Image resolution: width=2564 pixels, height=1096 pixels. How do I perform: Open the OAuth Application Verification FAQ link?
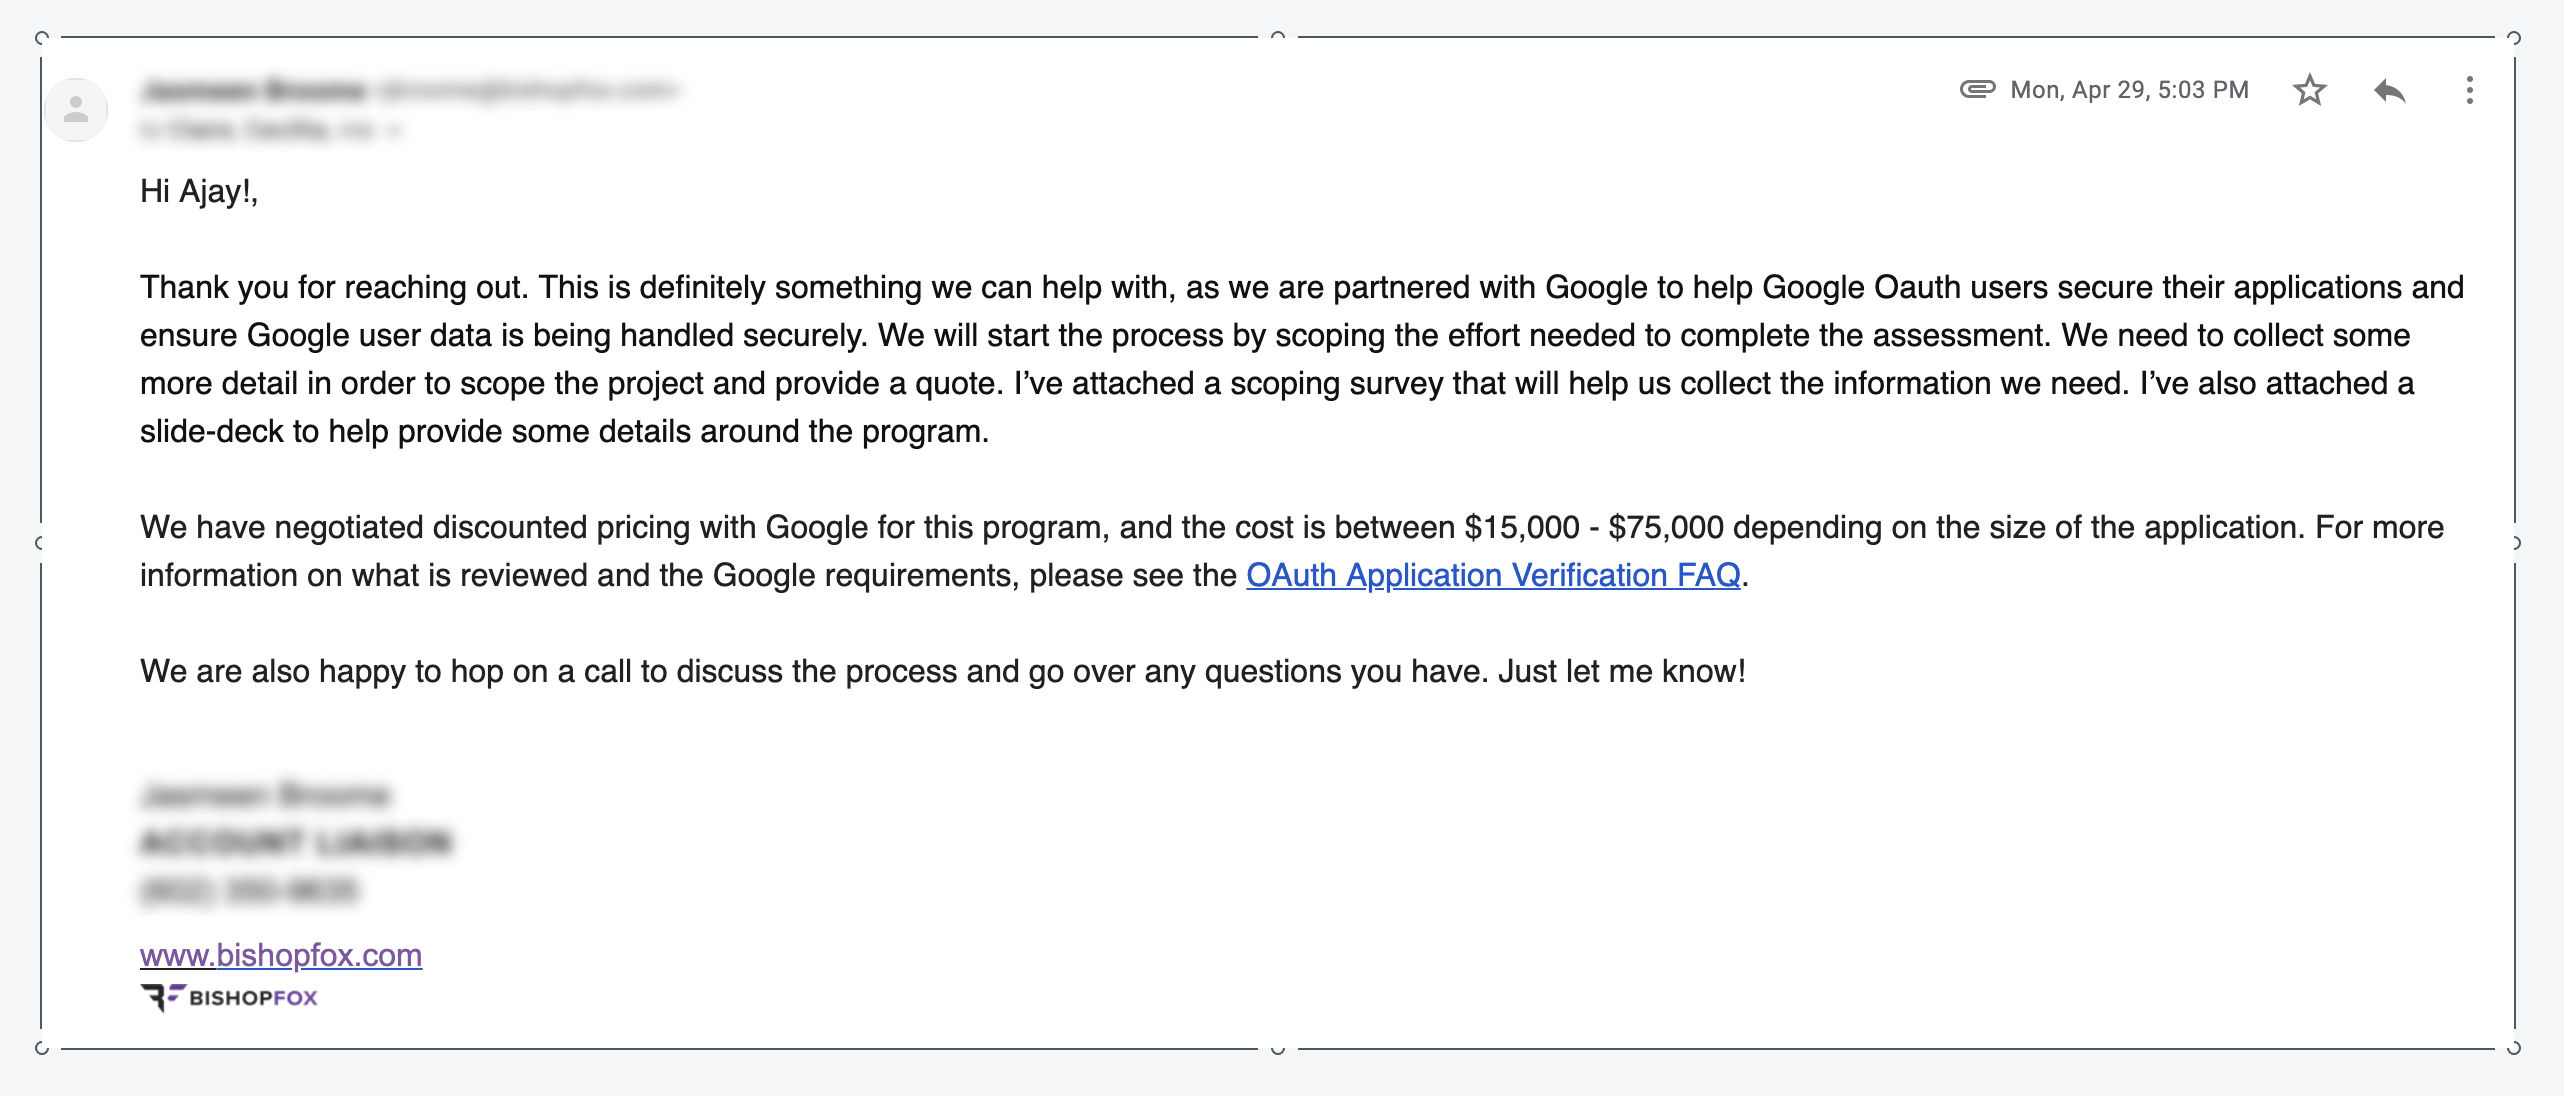tap(1493, 575)
